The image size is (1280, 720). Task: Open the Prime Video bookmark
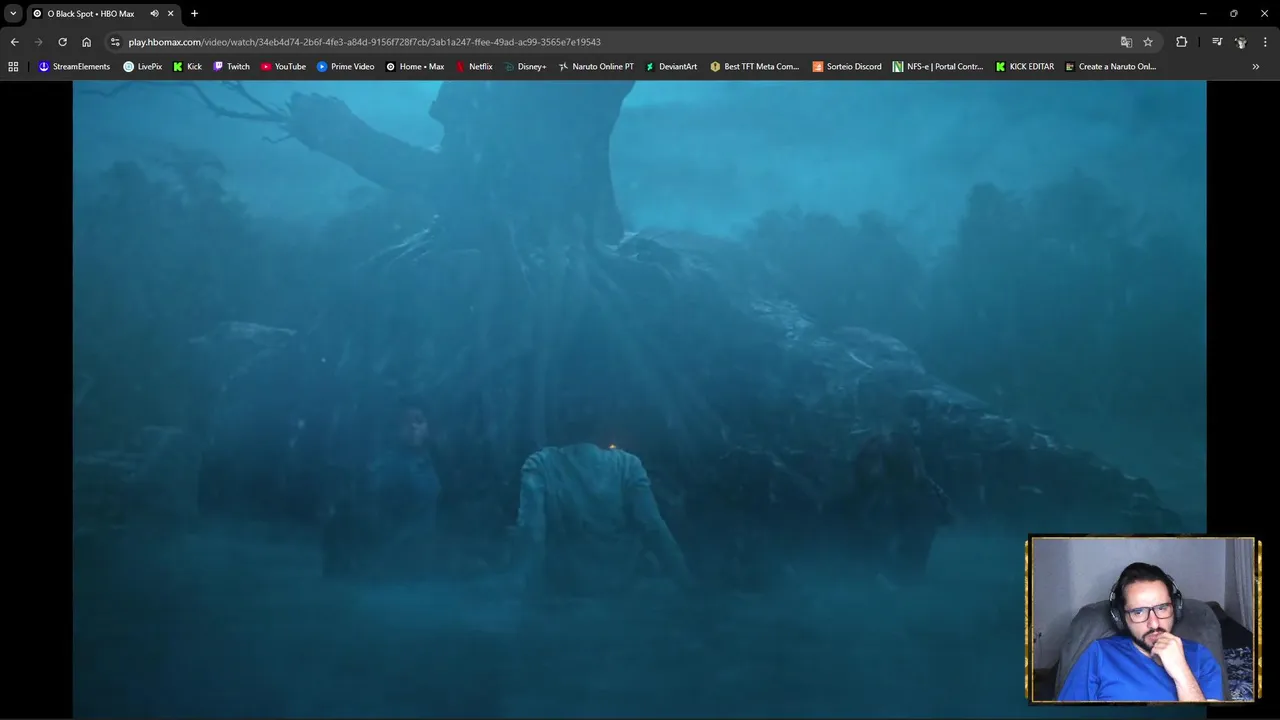coord(345,67)
